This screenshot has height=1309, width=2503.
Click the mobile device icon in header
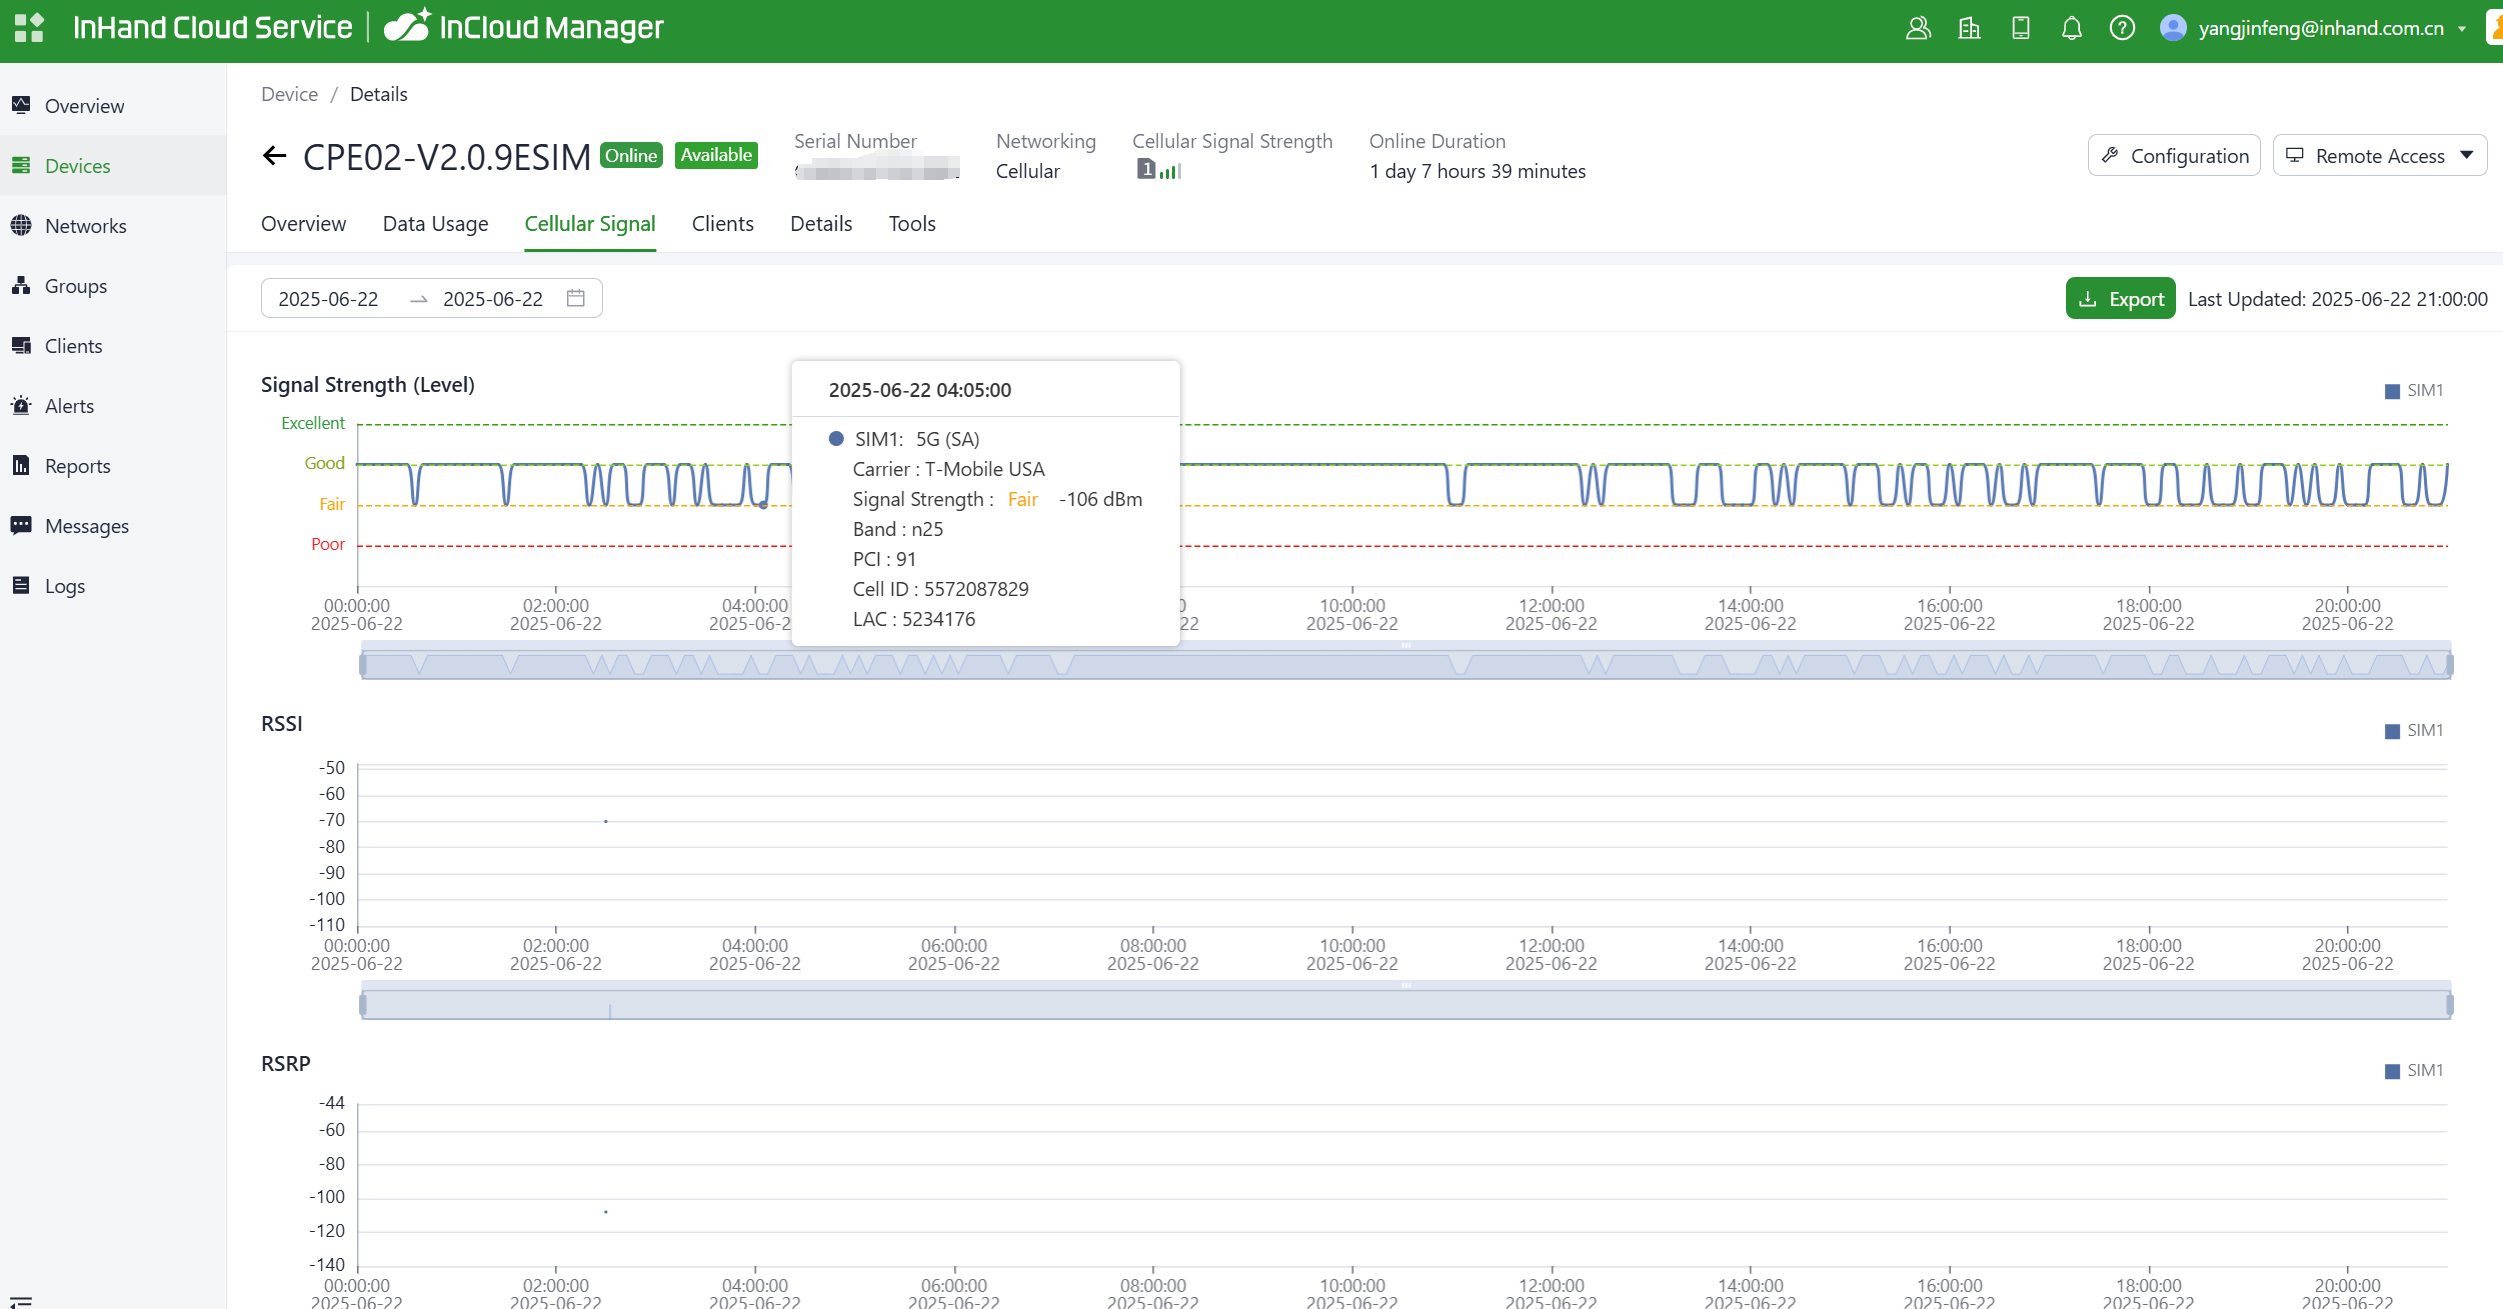coord(2020,28)
